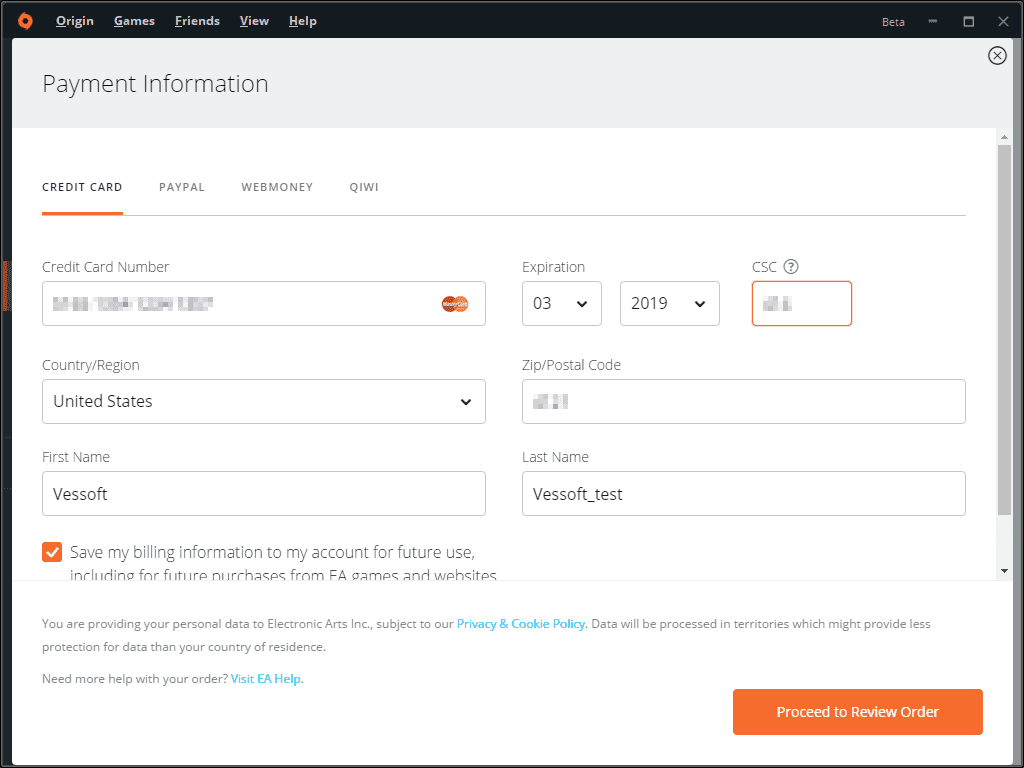Viewport: 1024px width, 768px height.
Task: Open the View menu
Action: pos(254,21)
